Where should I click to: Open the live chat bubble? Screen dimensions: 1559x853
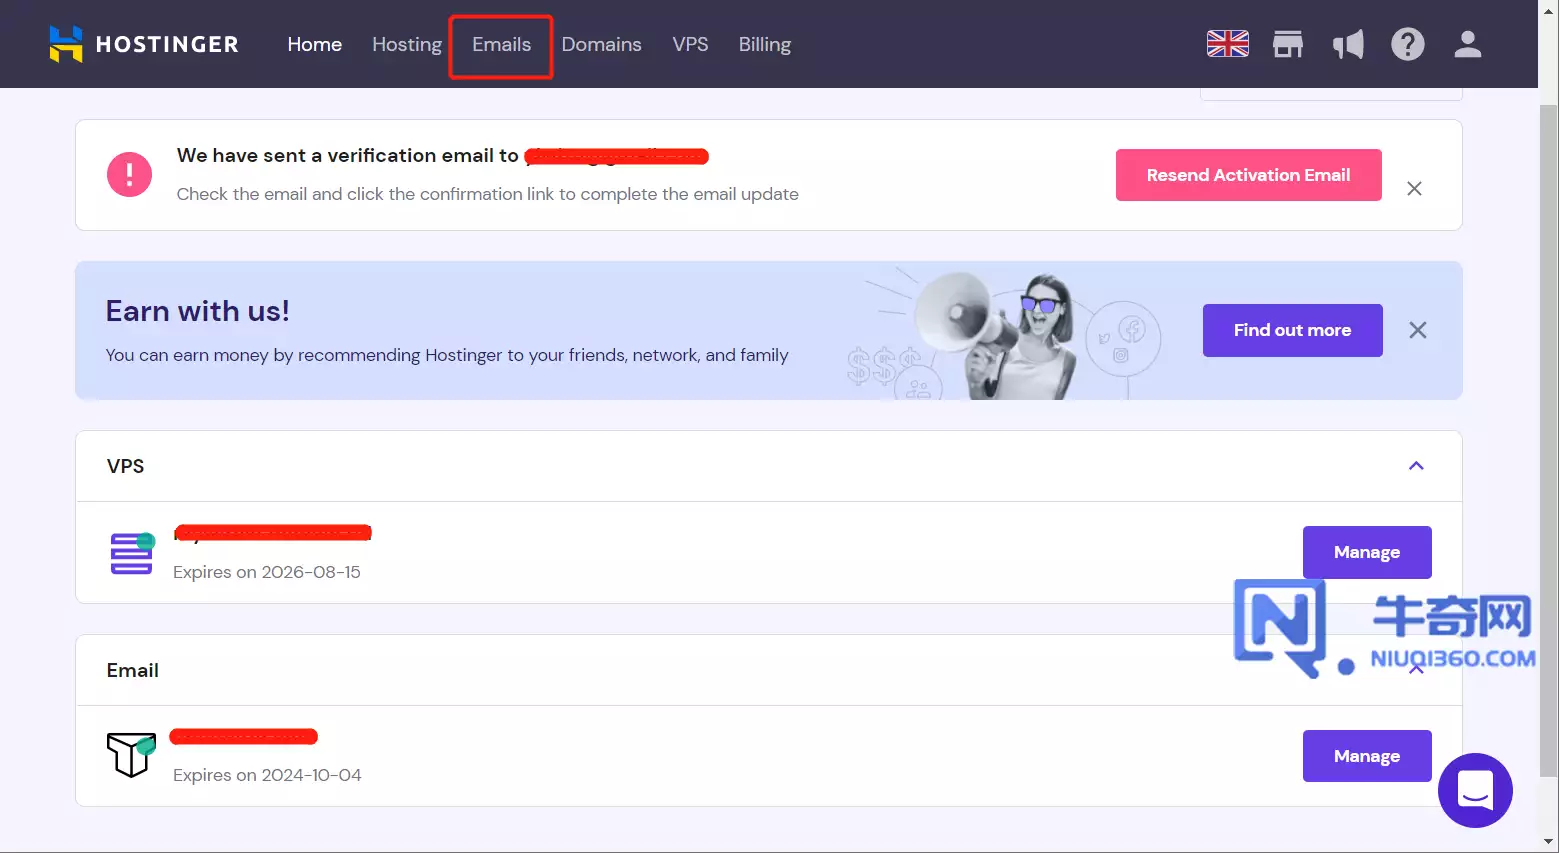click(x=1475, y=790)
